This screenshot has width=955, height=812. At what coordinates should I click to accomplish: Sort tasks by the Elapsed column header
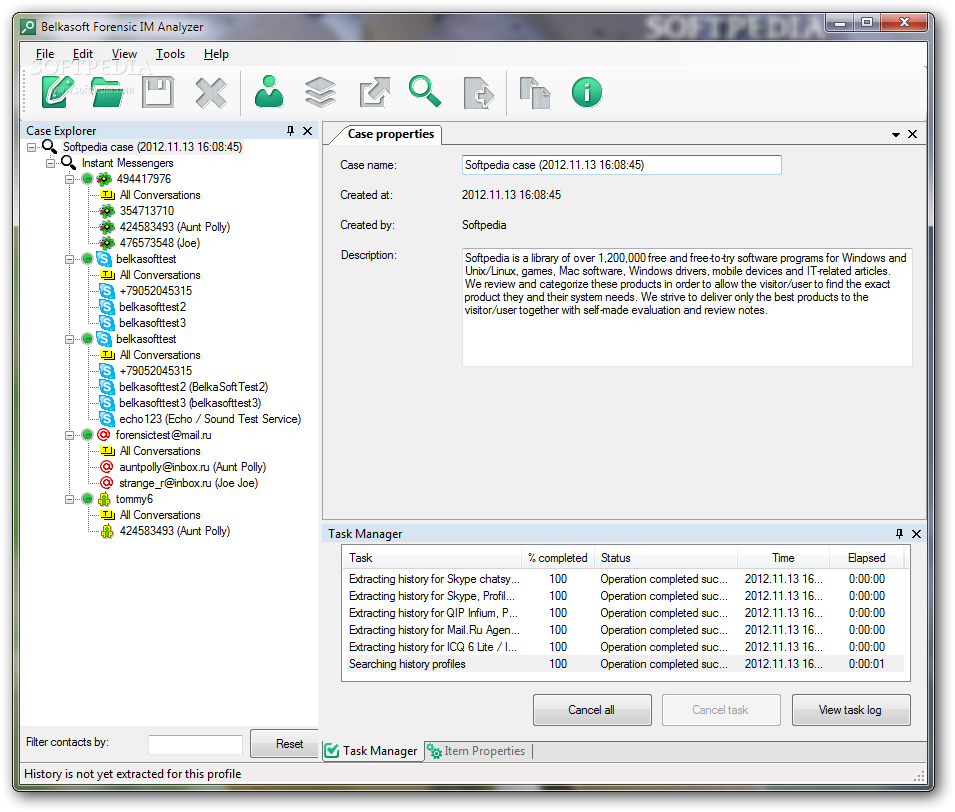coord(867,558)
